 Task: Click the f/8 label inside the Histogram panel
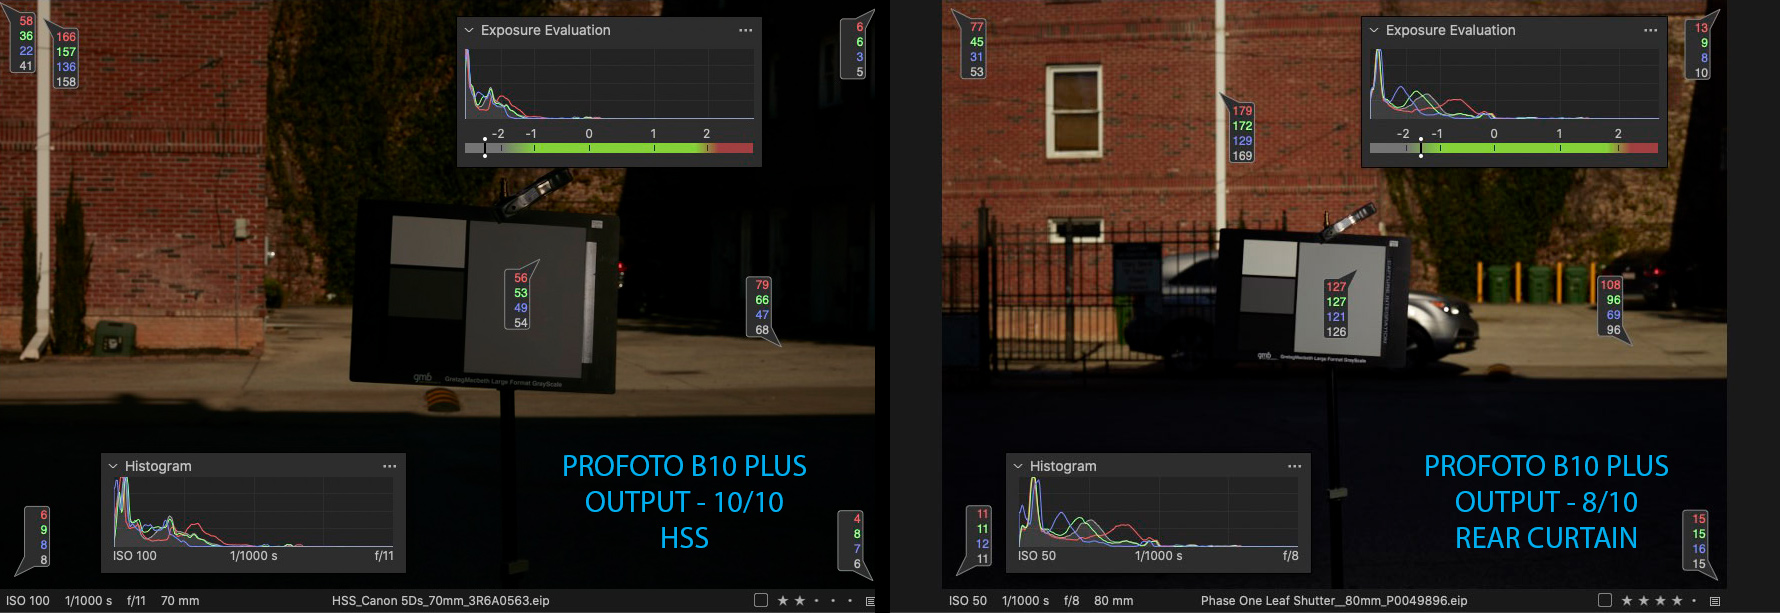[x=1291, y=556]
